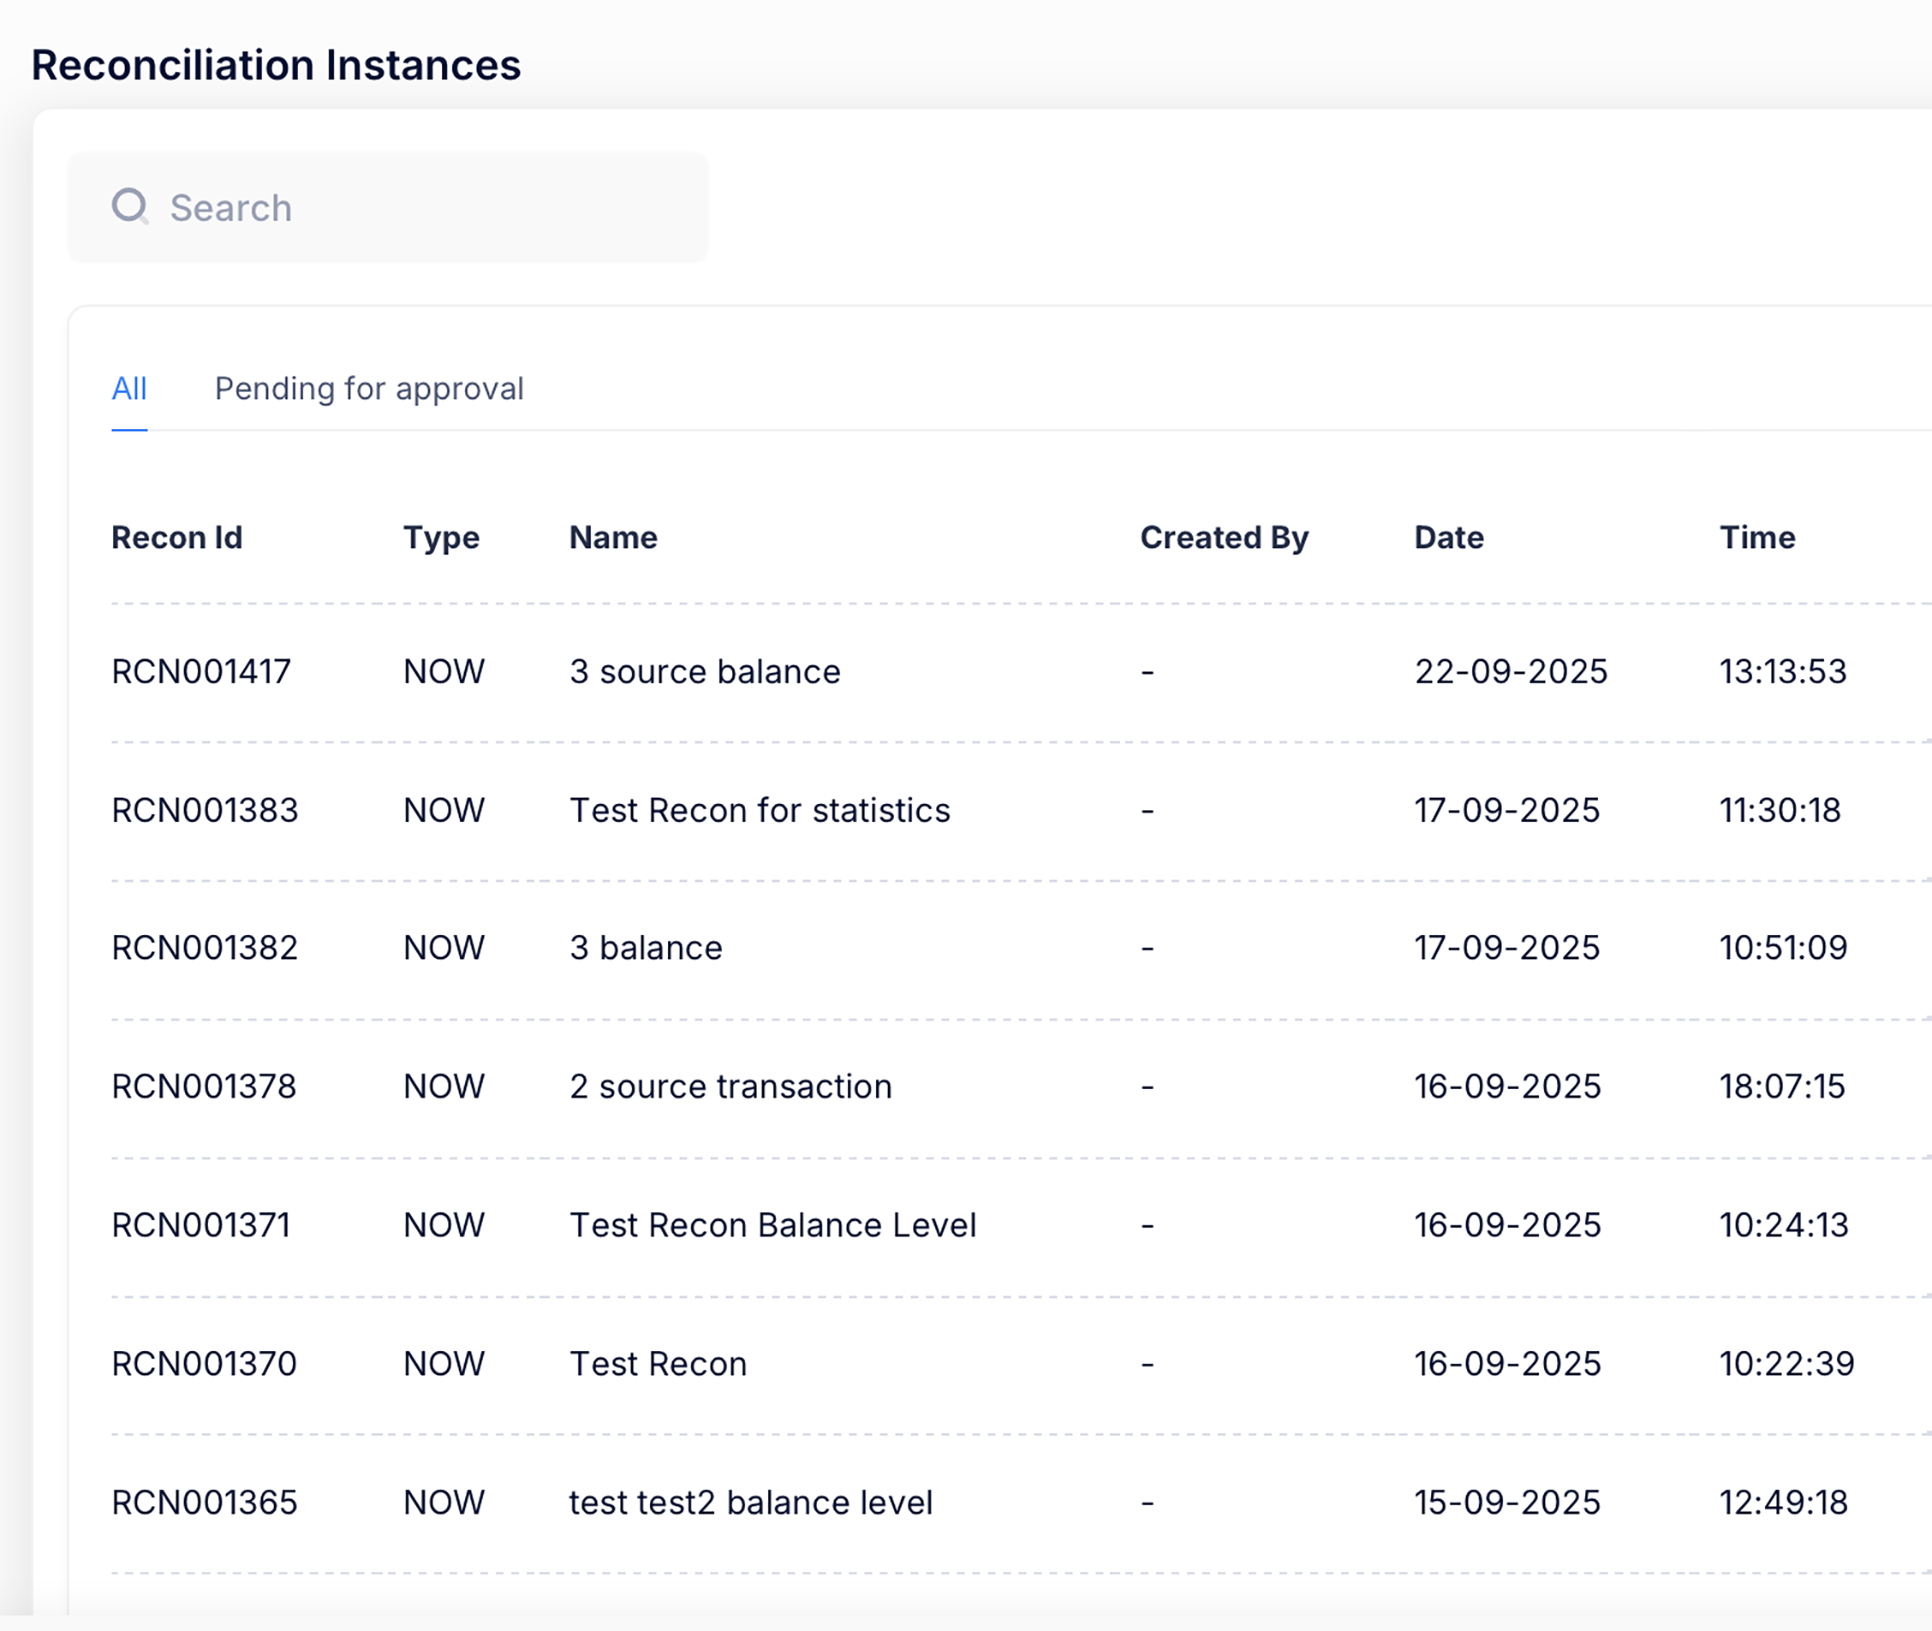Open the Pending for approval tab
The width and height of the screenshot is (1932, 1631).
369,388
